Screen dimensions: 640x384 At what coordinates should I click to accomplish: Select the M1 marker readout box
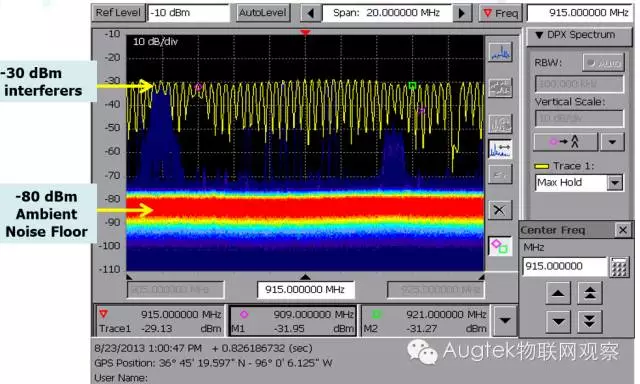pos(293,321)
